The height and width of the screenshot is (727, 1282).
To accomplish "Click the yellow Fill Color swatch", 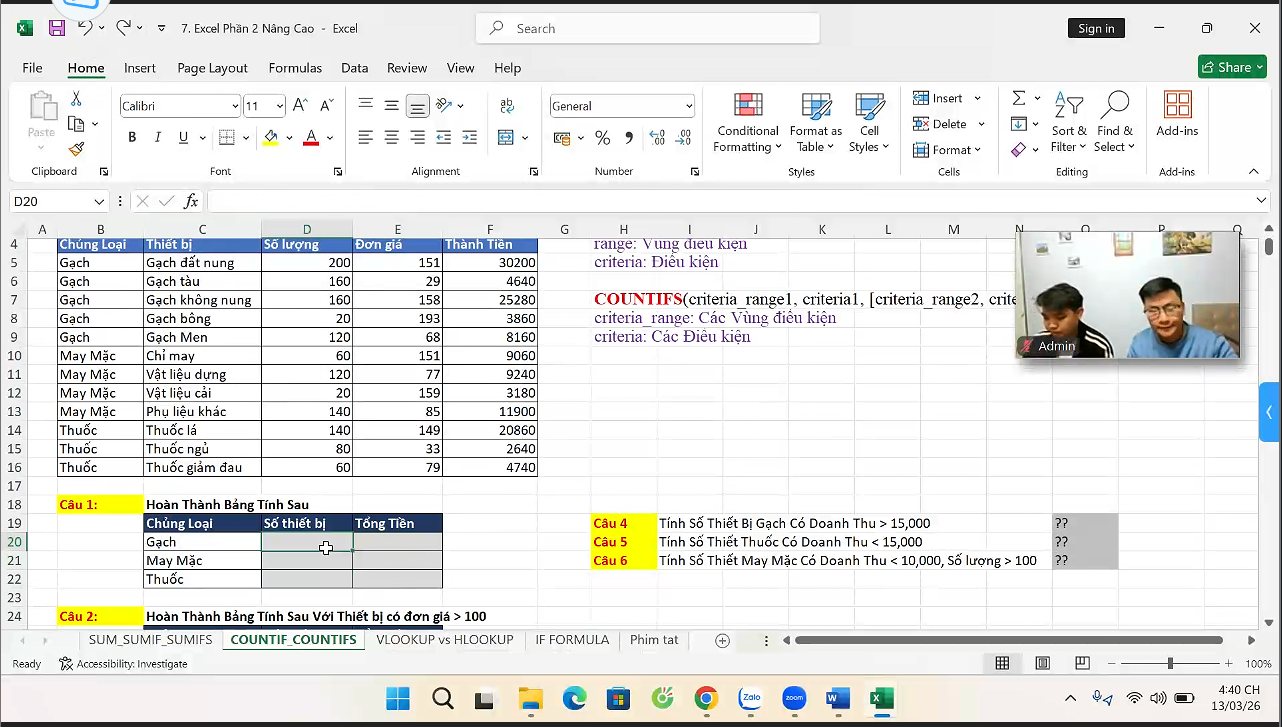I will (x=270, y=137).
